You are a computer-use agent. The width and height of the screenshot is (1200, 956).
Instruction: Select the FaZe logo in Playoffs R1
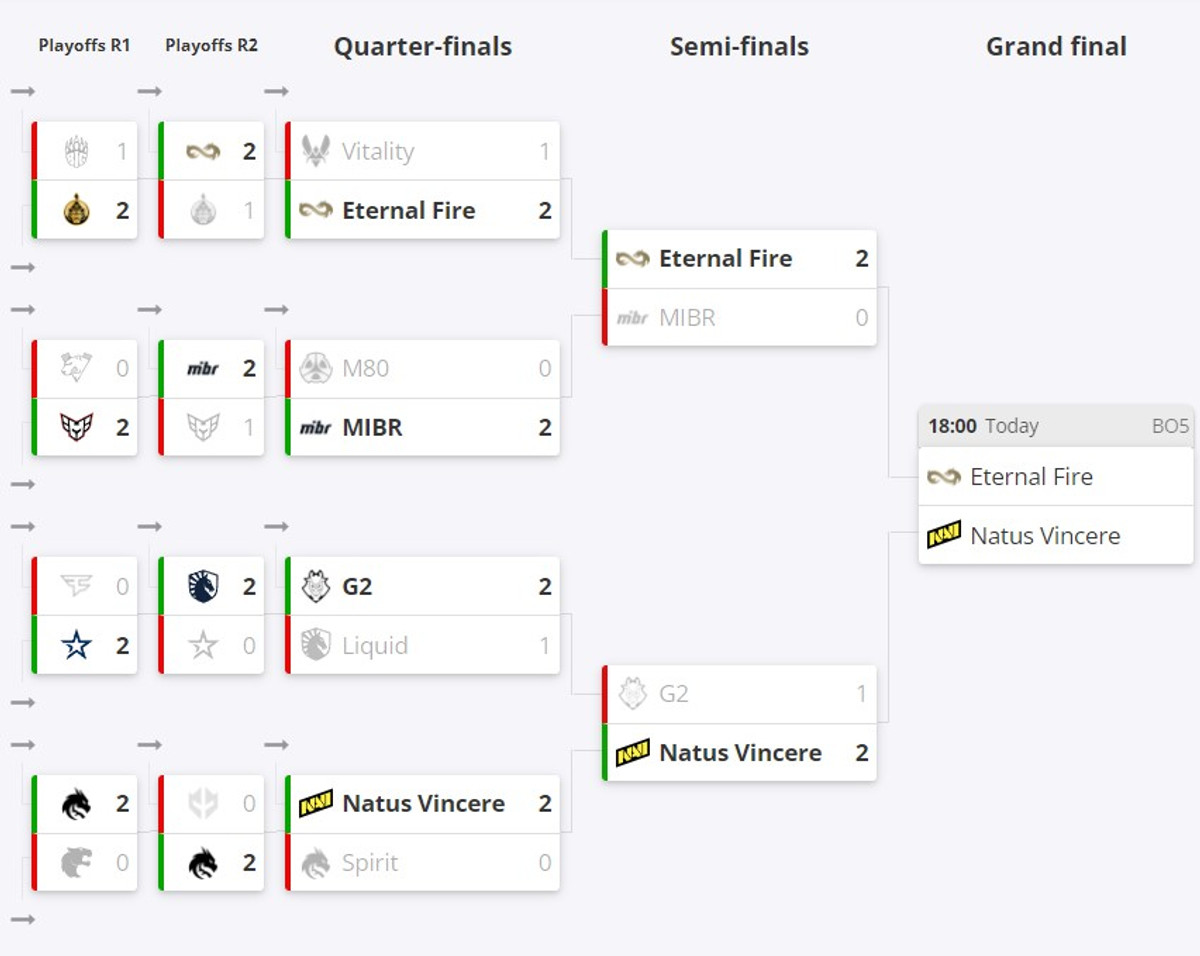pos(77,587)
